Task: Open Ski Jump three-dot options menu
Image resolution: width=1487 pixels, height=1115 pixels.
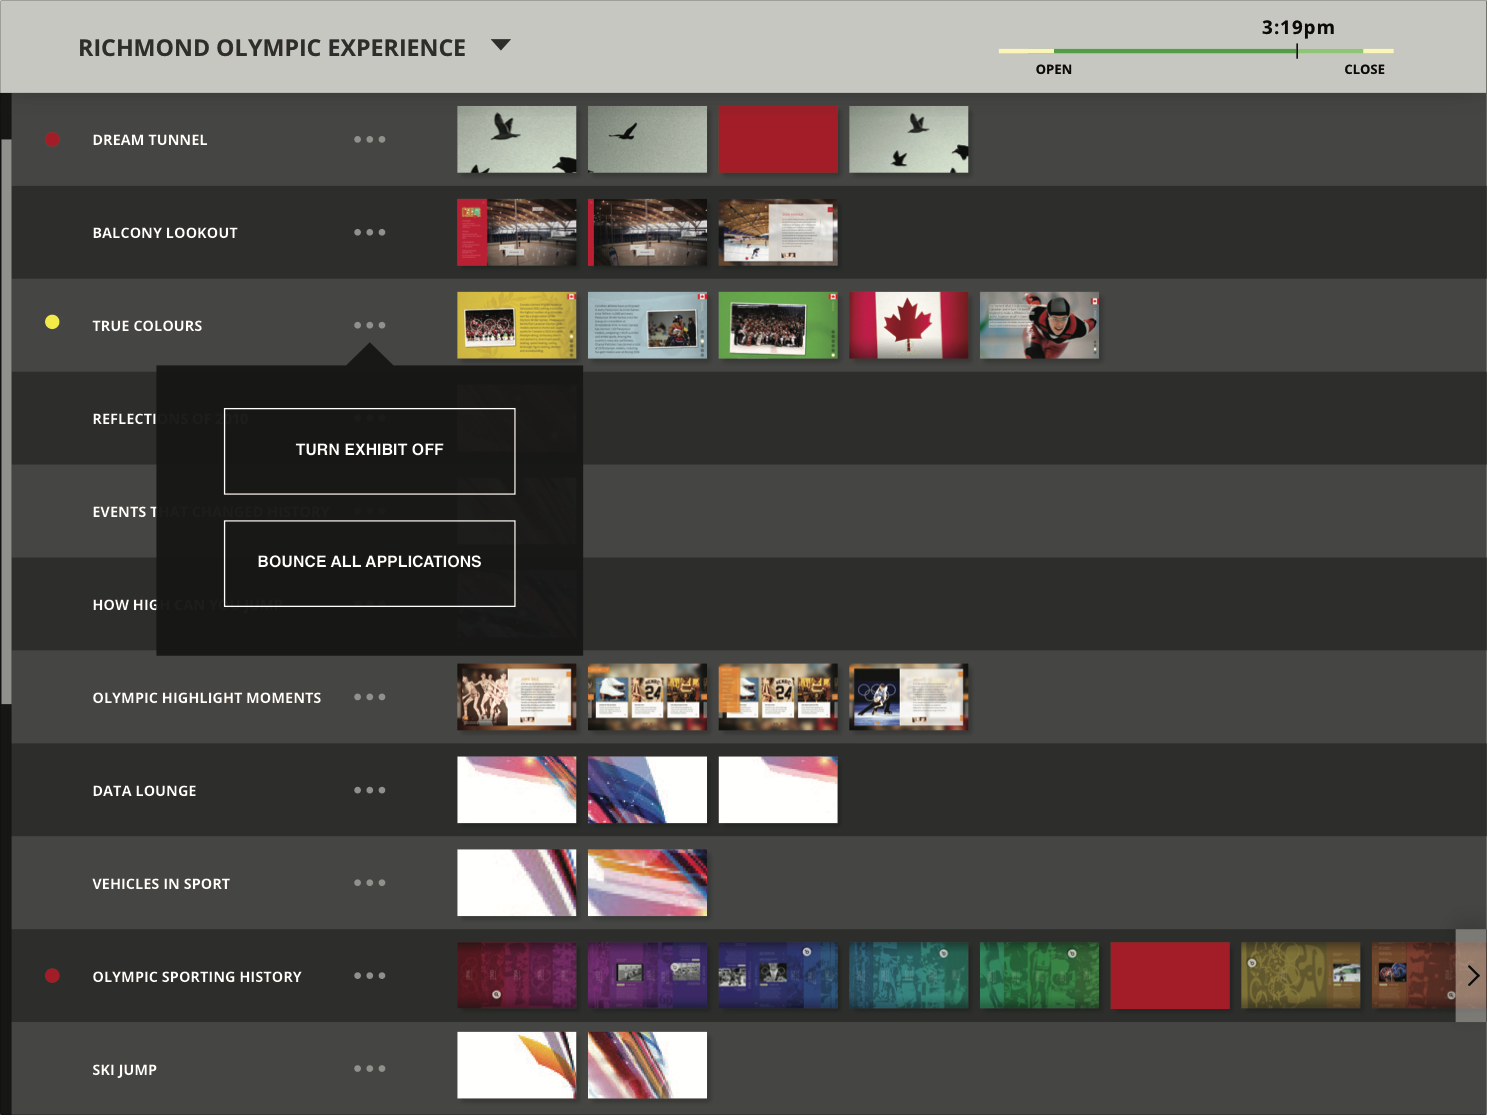Action: tap(369, 1069)
